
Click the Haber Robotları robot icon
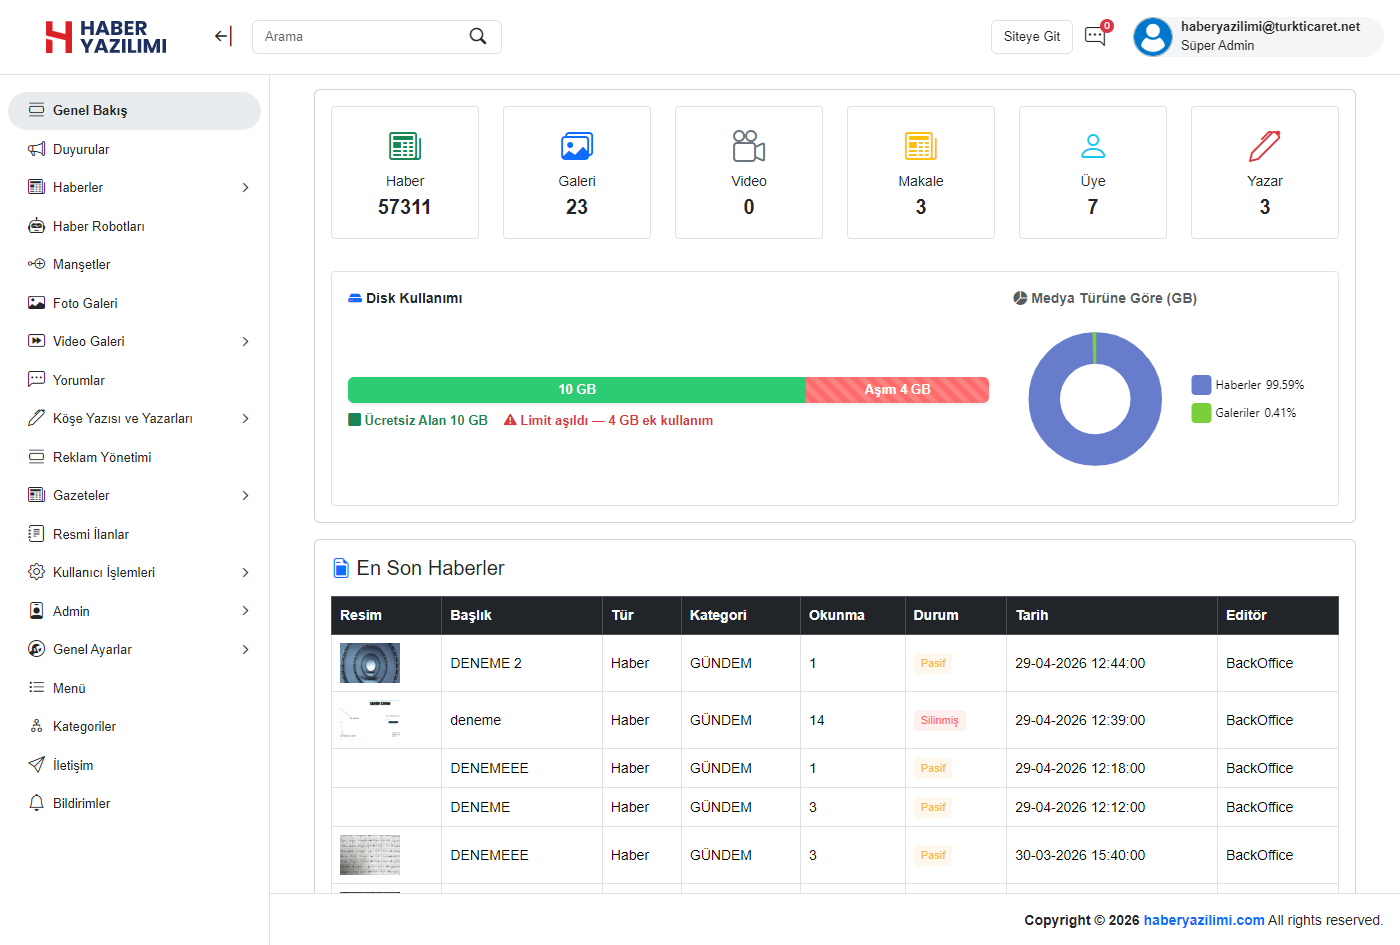37,226
